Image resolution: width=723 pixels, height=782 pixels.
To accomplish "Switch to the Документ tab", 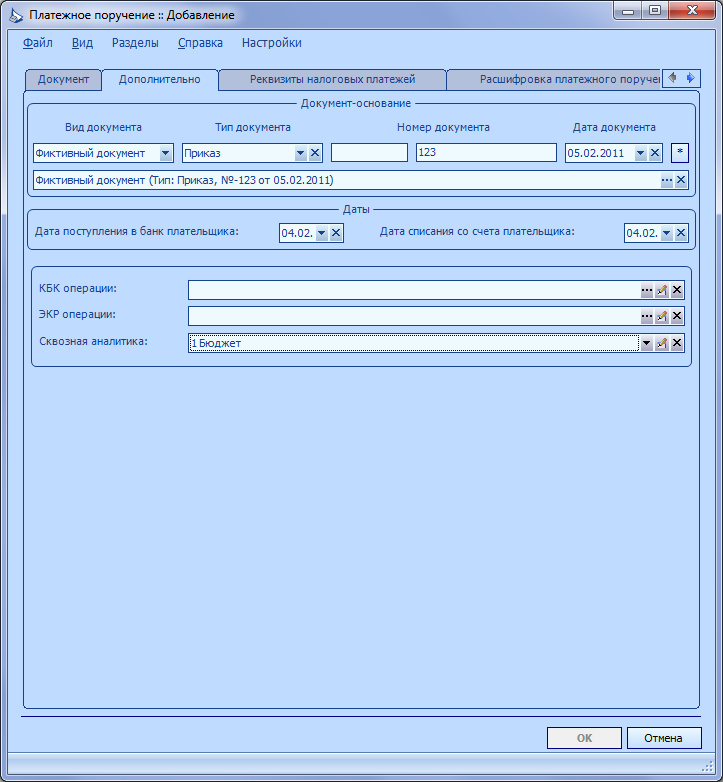I will 63,80.
